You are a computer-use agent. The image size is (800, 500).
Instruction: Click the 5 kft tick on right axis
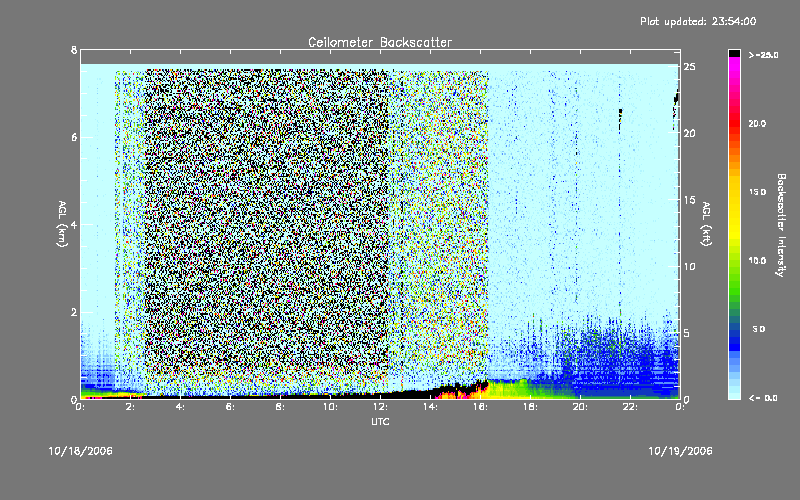[x=687, y=333]
